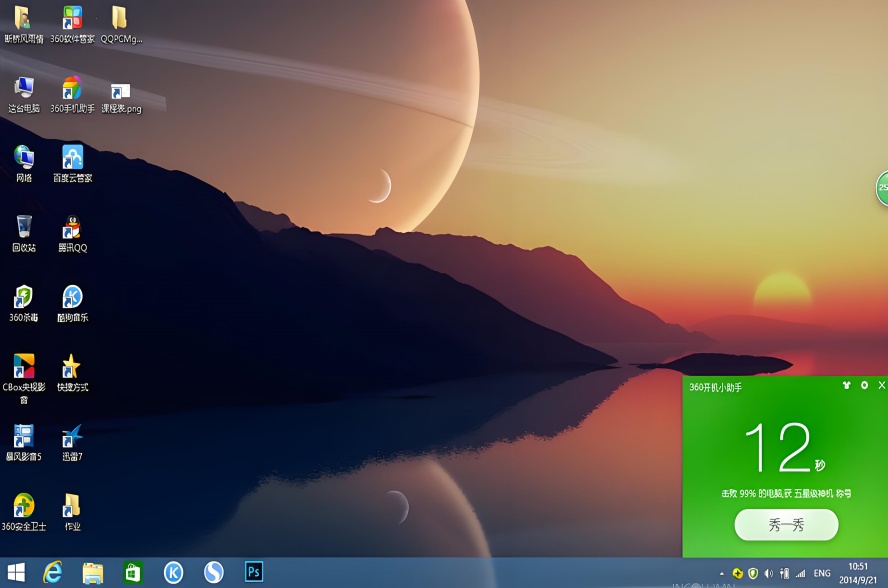Expand hidden system tray icons arrow
The width and height of the screenshot is (888, 588).
tap(722, 574)
